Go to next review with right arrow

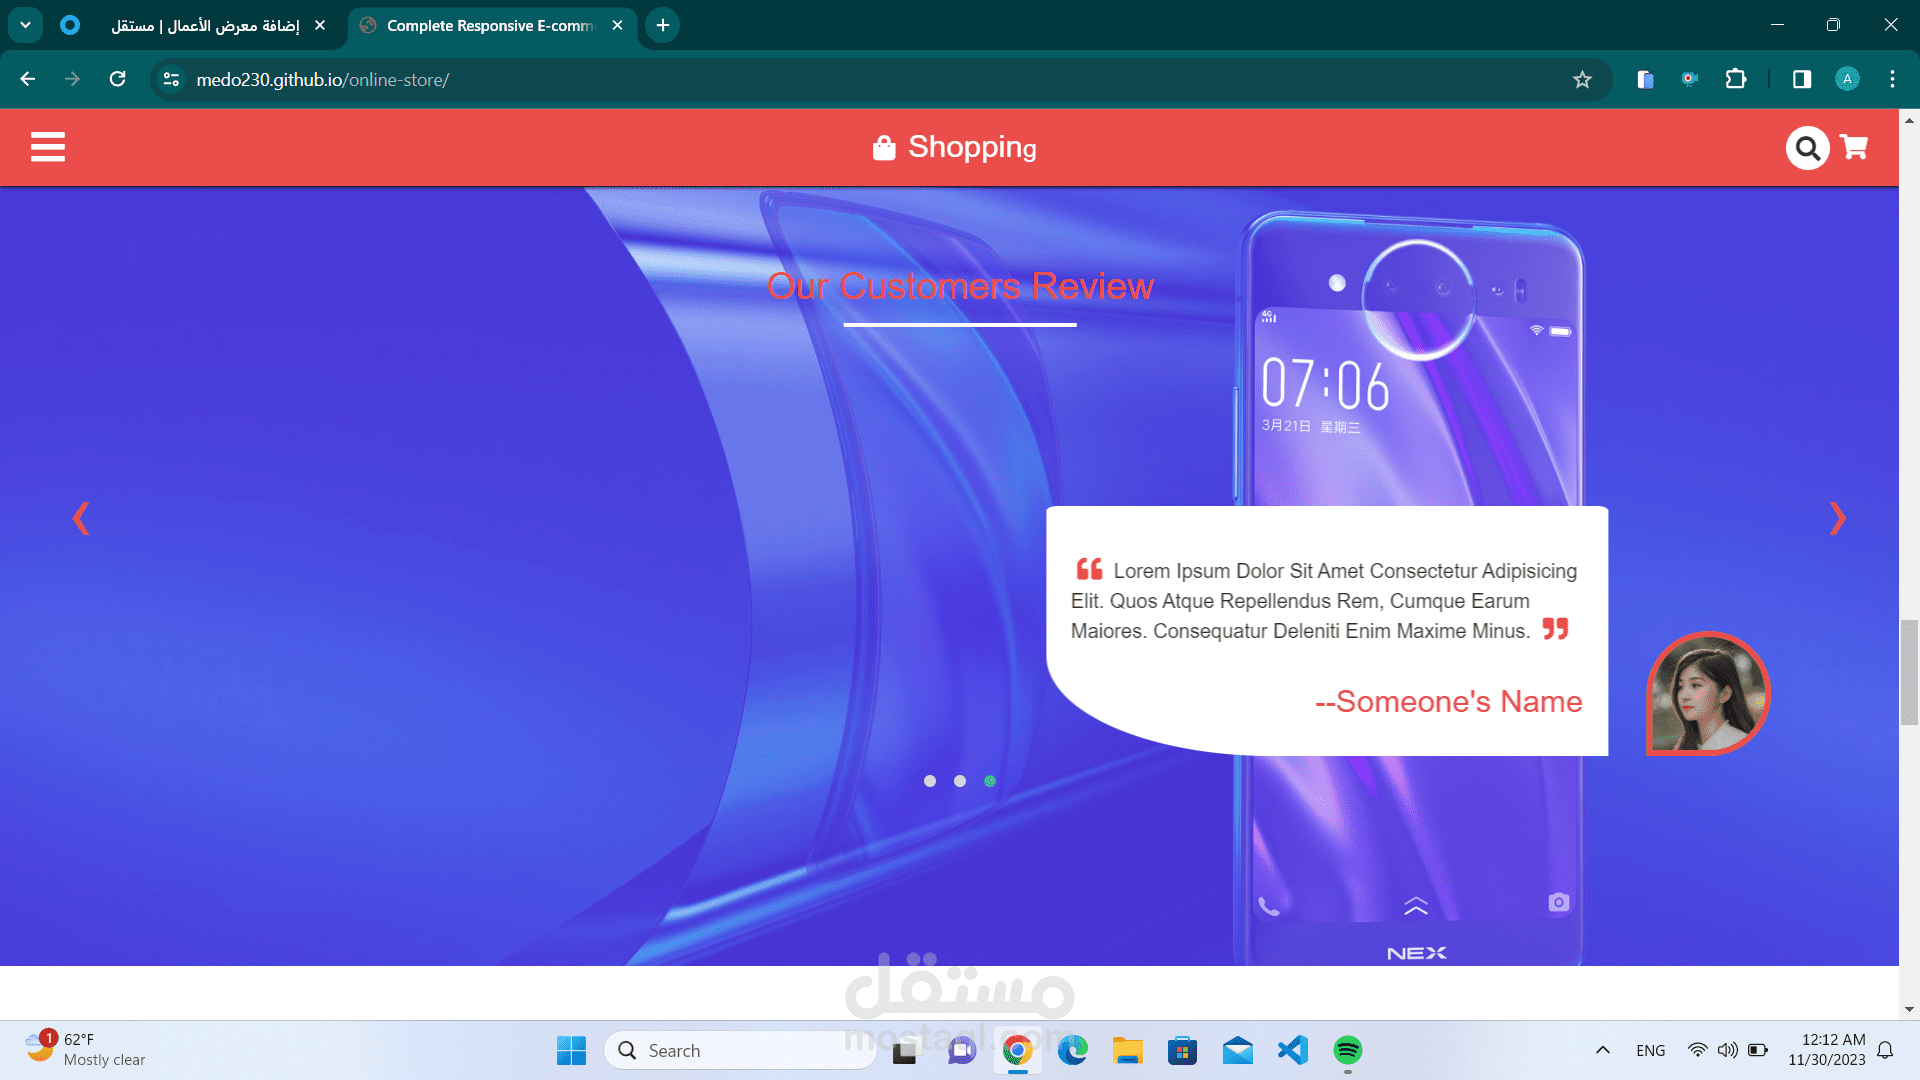point(1837,518)
